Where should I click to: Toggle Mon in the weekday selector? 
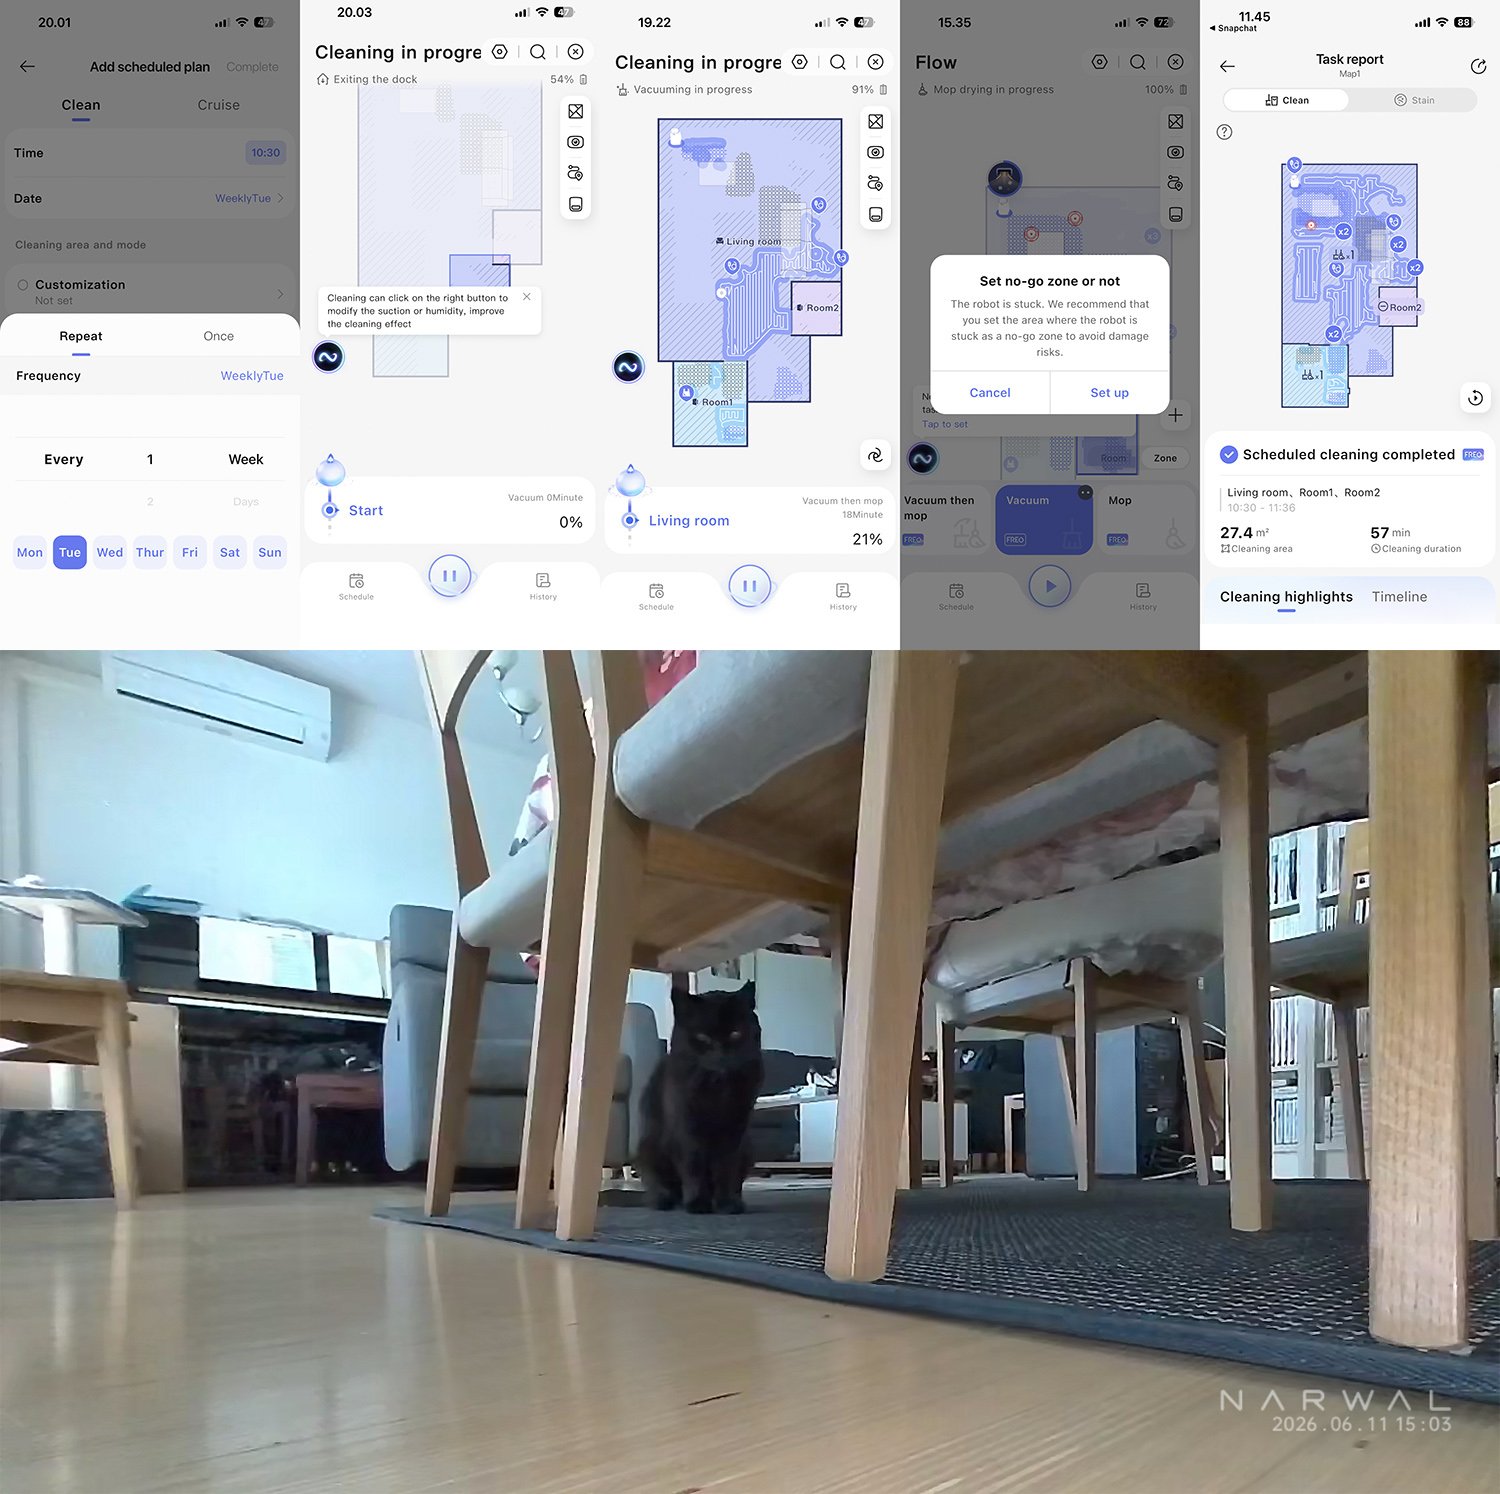click(x=30, y=552)
